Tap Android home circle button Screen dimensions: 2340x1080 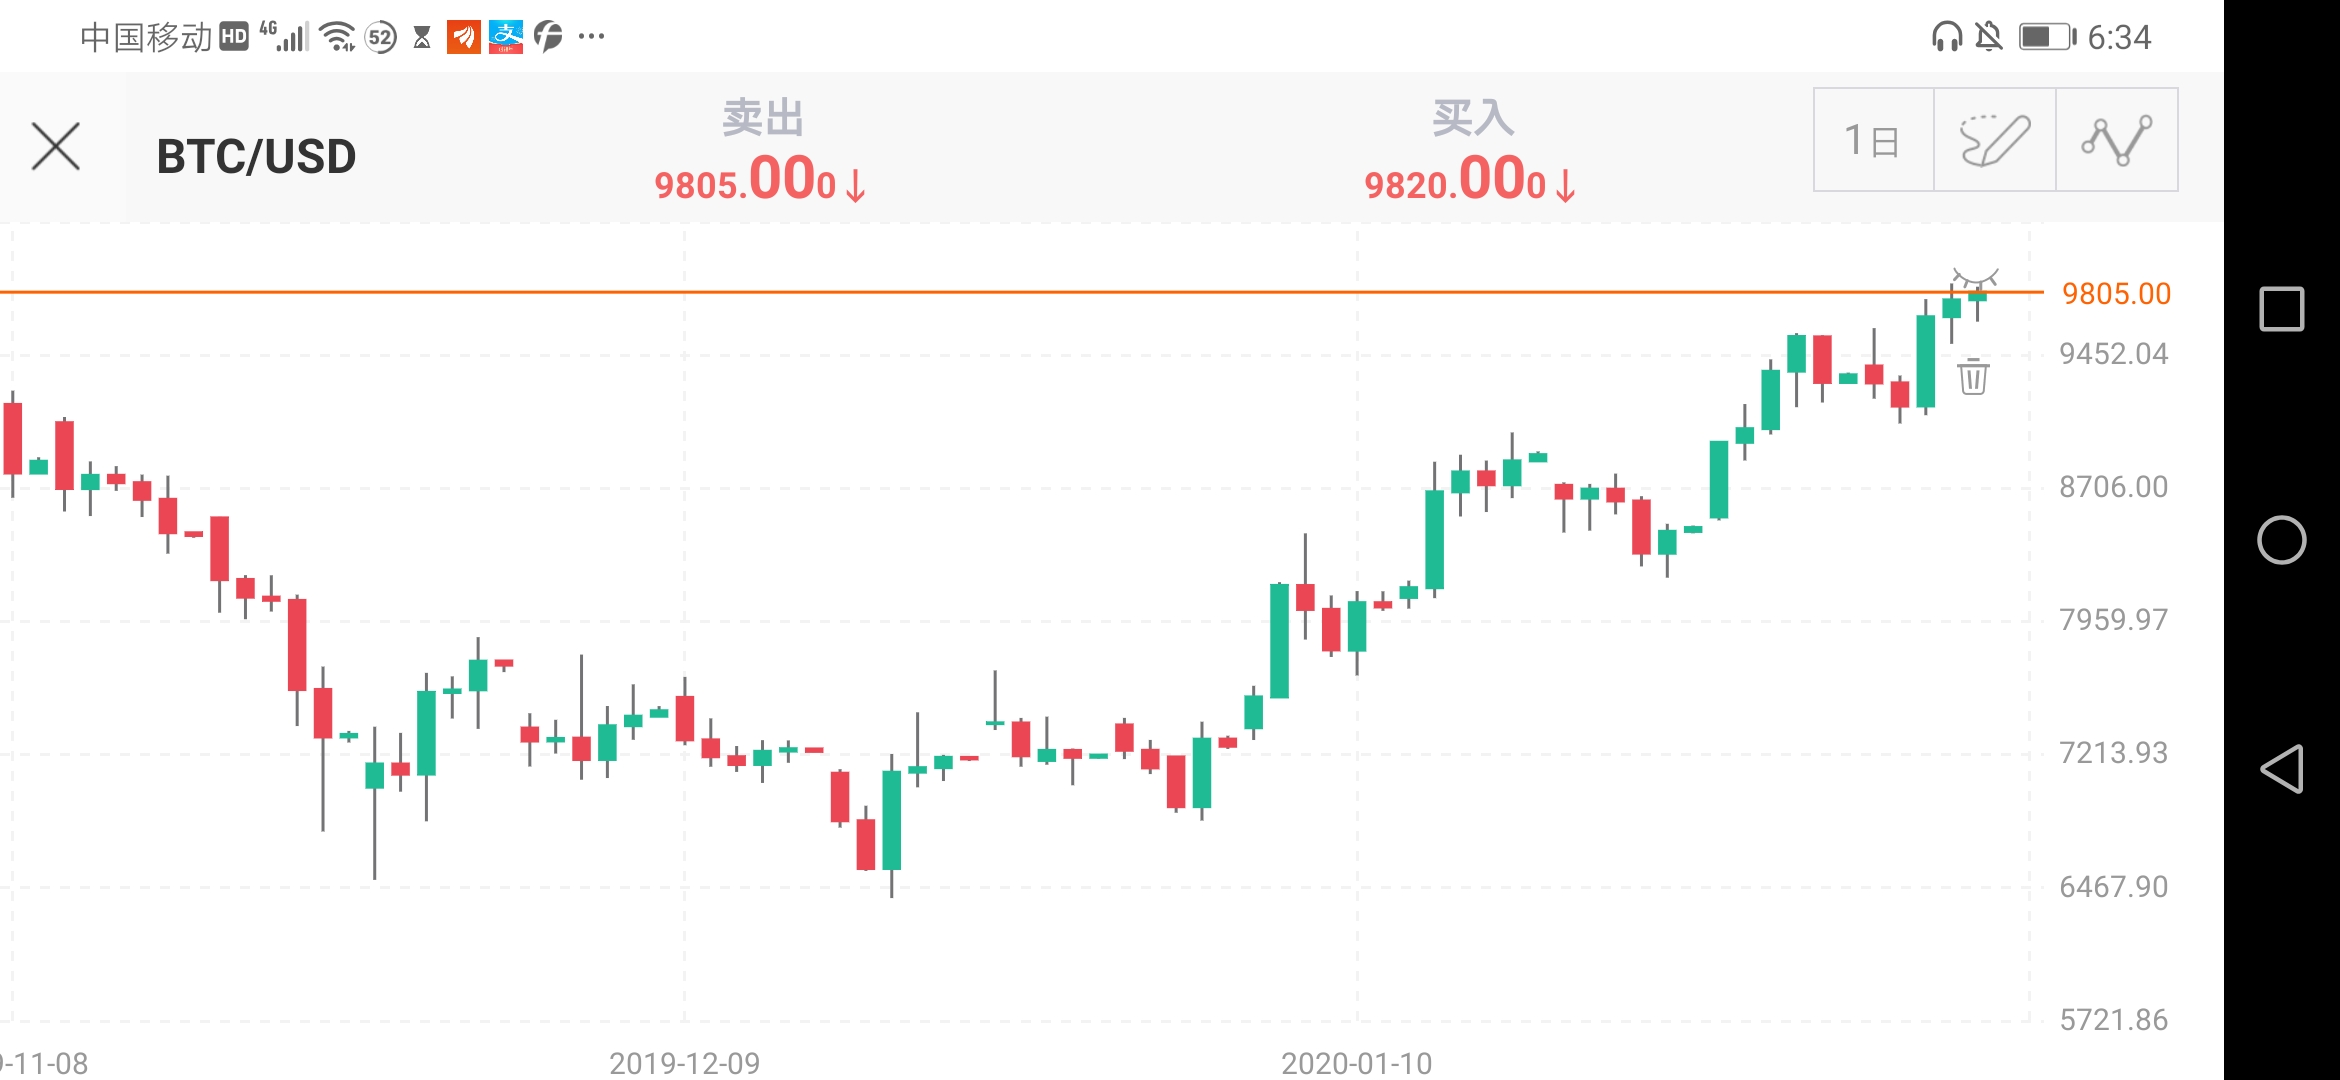(x=2282, y=540)
